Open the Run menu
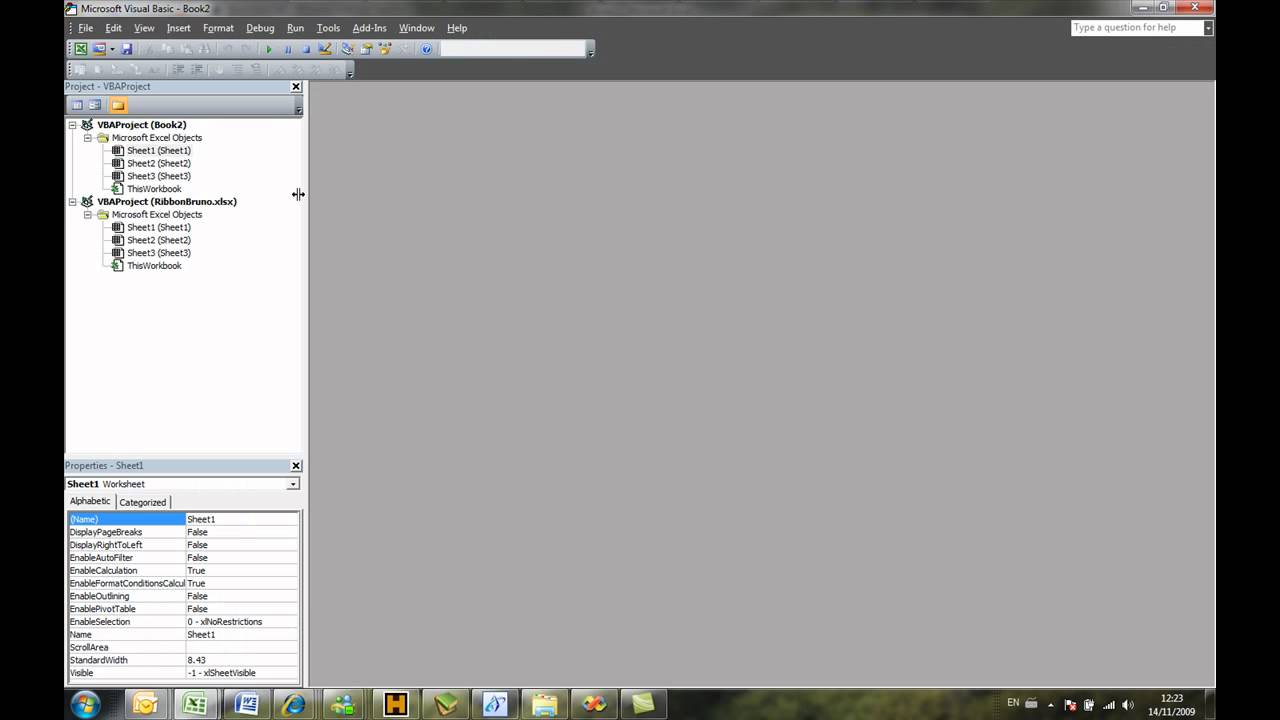 [295, 28]
